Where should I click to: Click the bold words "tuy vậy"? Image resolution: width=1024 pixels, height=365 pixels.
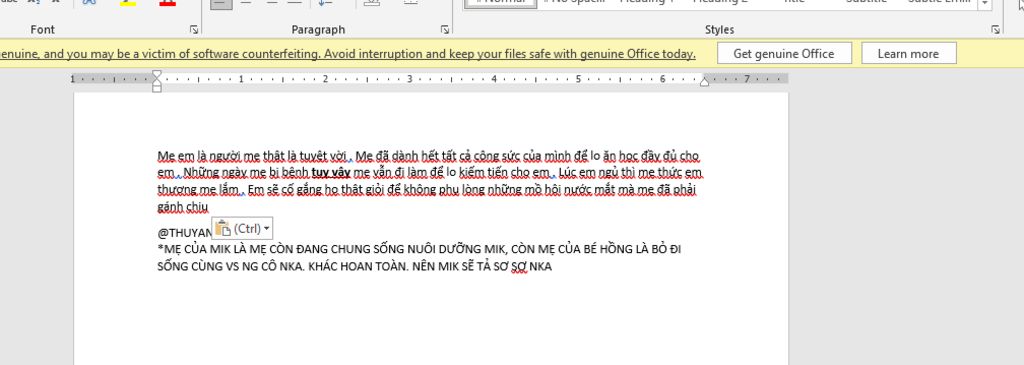331,173
